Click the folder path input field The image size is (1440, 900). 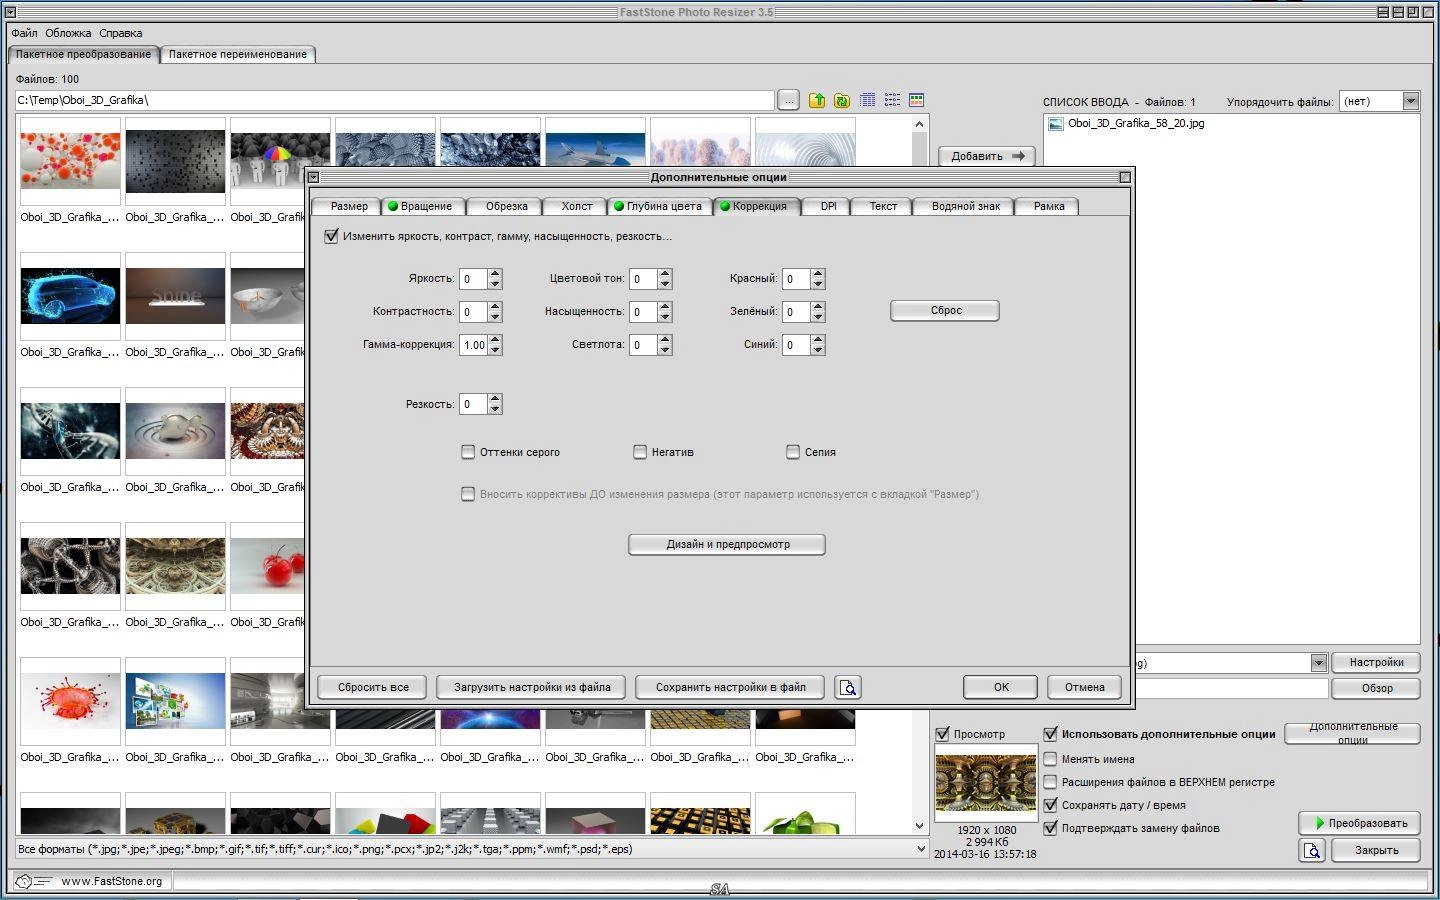[395, 100]
